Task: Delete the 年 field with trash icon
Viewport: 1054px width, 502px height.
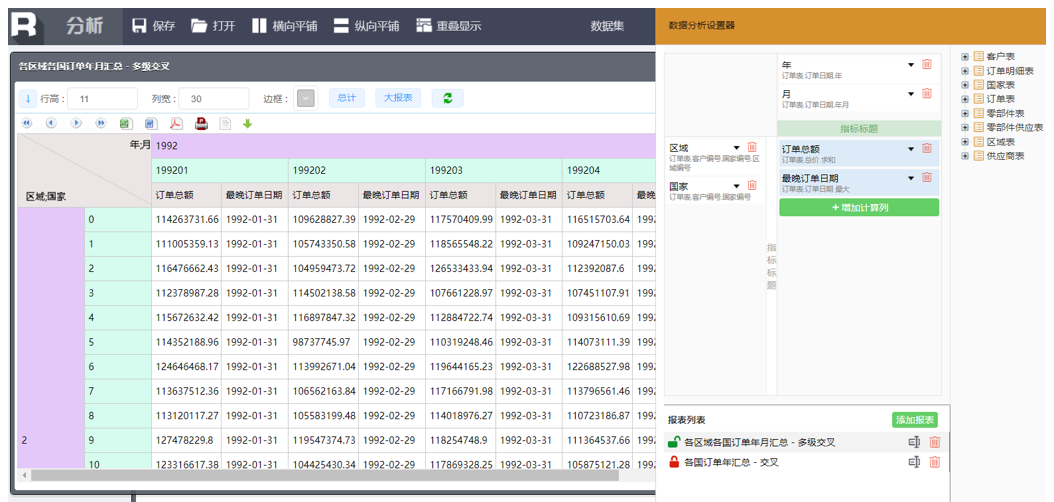Action: pos(927,65)
